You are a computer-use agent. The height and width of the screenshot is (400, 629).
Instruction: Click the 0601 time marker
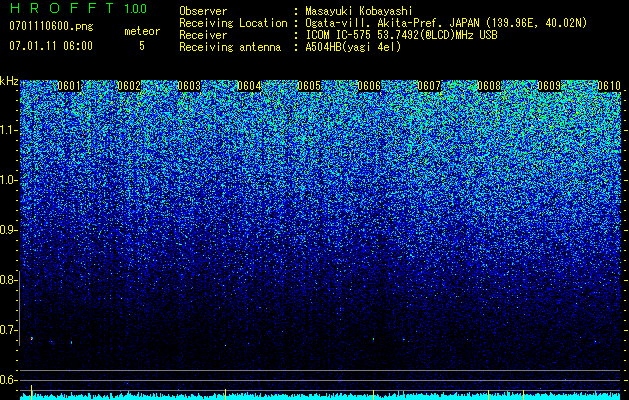click(x=69, y=86)
